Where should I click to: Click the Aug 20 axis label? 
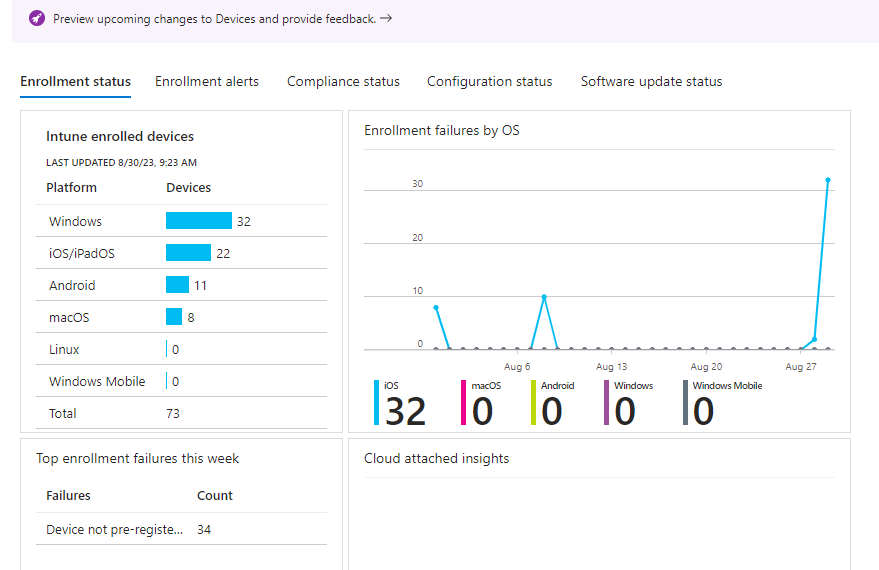706,367
